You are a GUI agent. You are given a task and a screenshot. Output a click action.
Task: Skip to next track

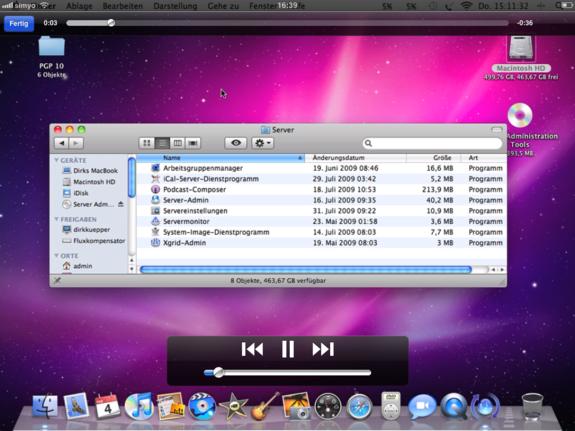pos(323,349)
